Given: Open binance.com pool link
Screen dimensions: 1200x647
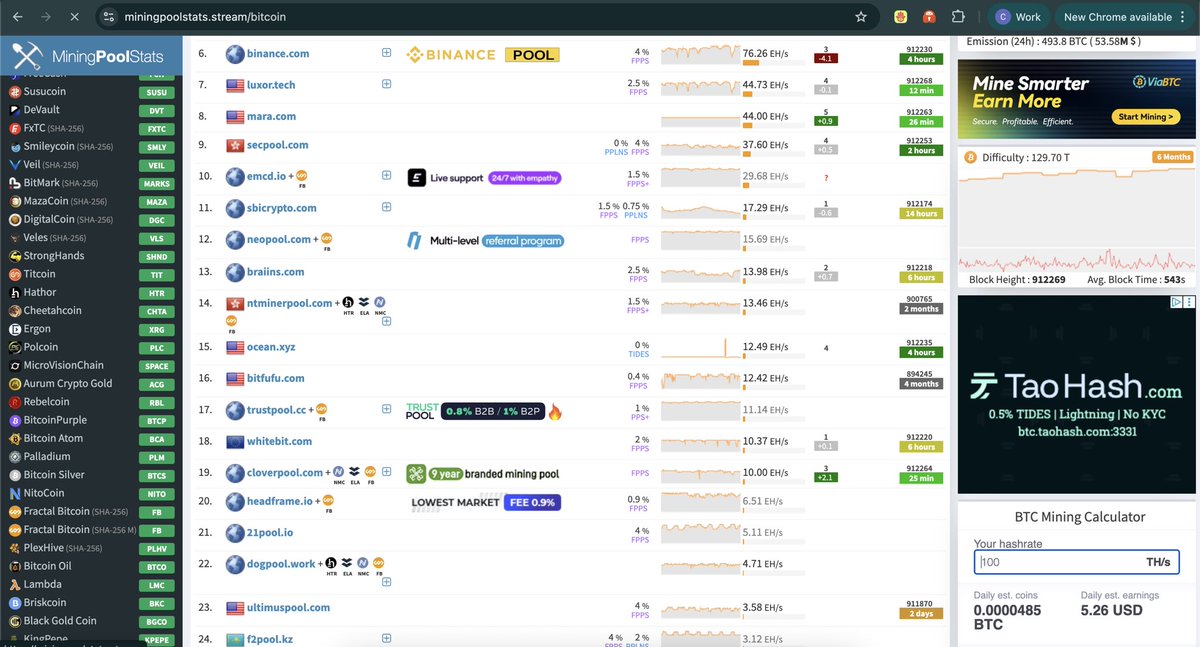Looking at the screenshot, I should [x=278, y=54].
